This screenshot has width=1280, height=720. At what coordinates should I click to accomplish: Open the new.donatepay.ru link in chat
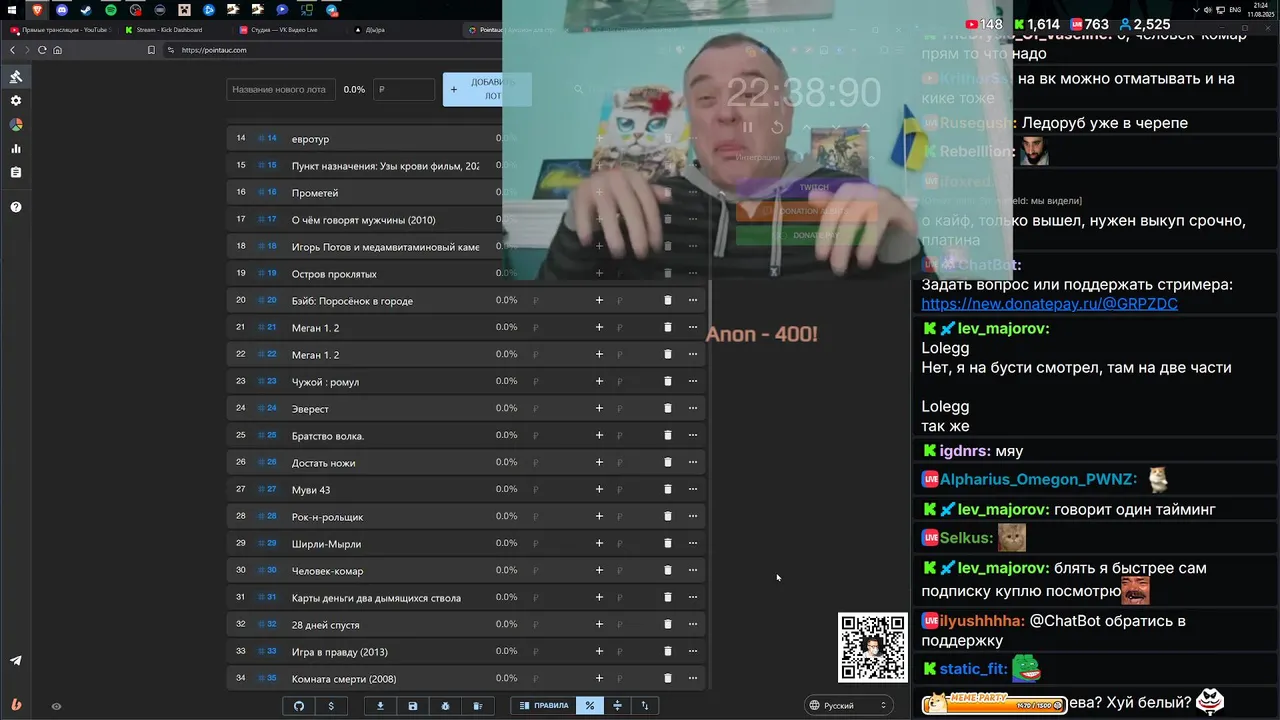pos(1049,304)
